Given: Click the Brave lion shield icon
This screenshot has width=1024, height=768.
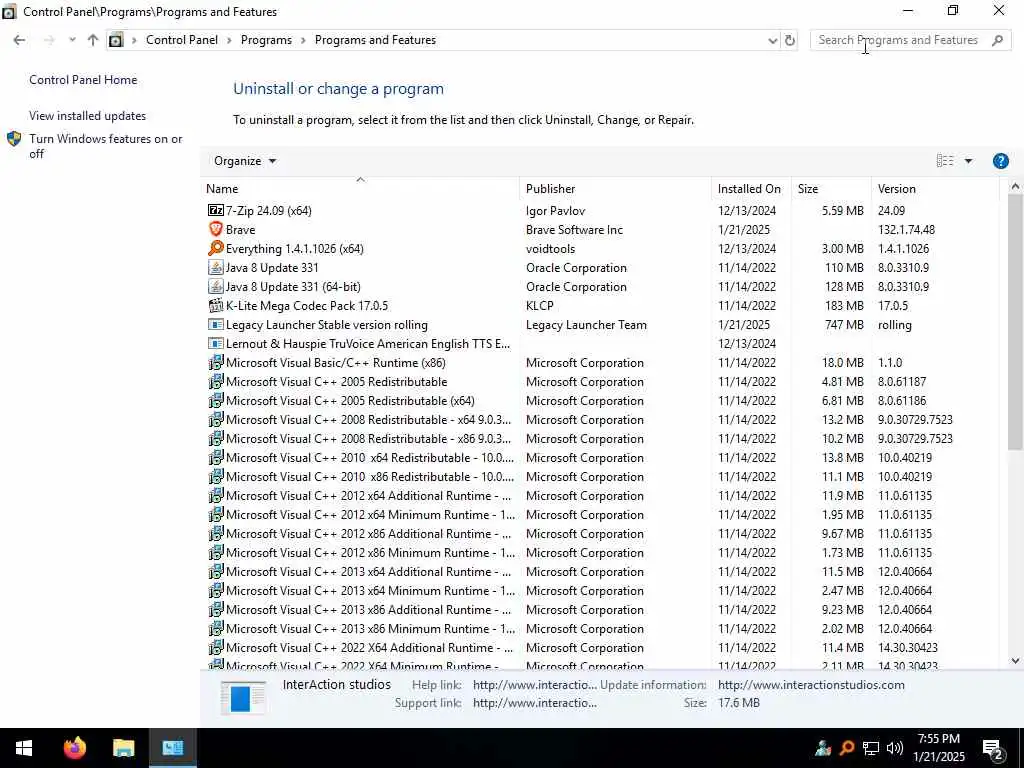Looking at the screenshot, I should [x=216, y=229].
